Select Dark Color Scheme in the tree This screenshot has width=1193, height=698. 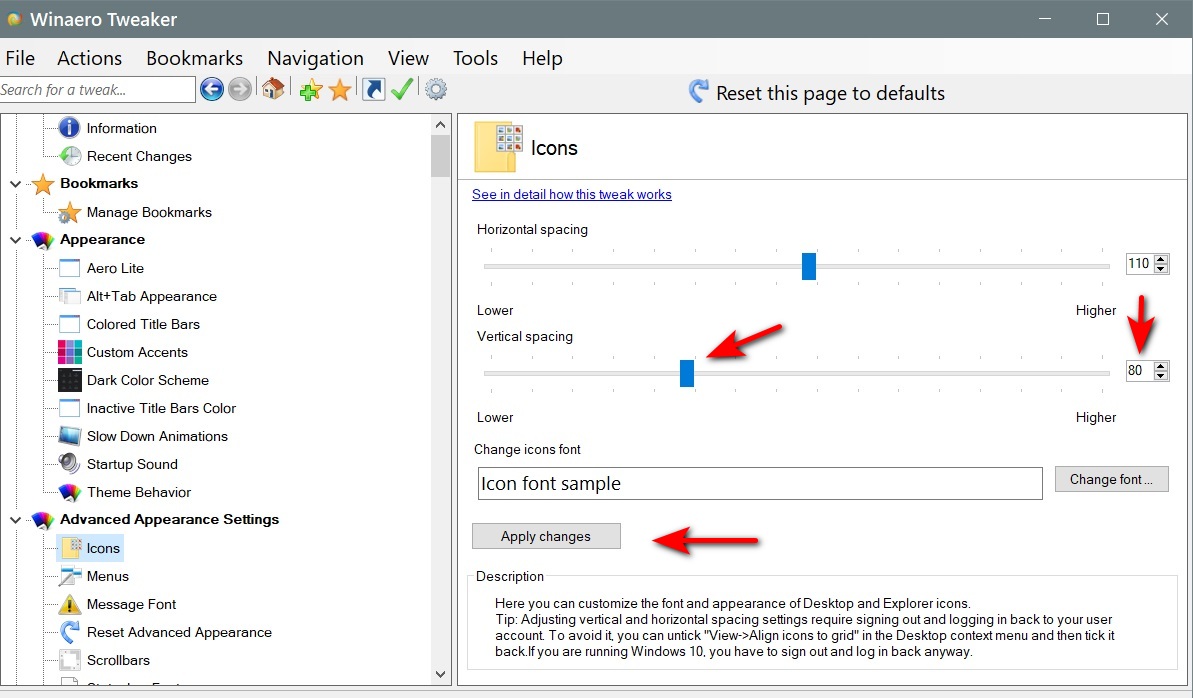147,380
